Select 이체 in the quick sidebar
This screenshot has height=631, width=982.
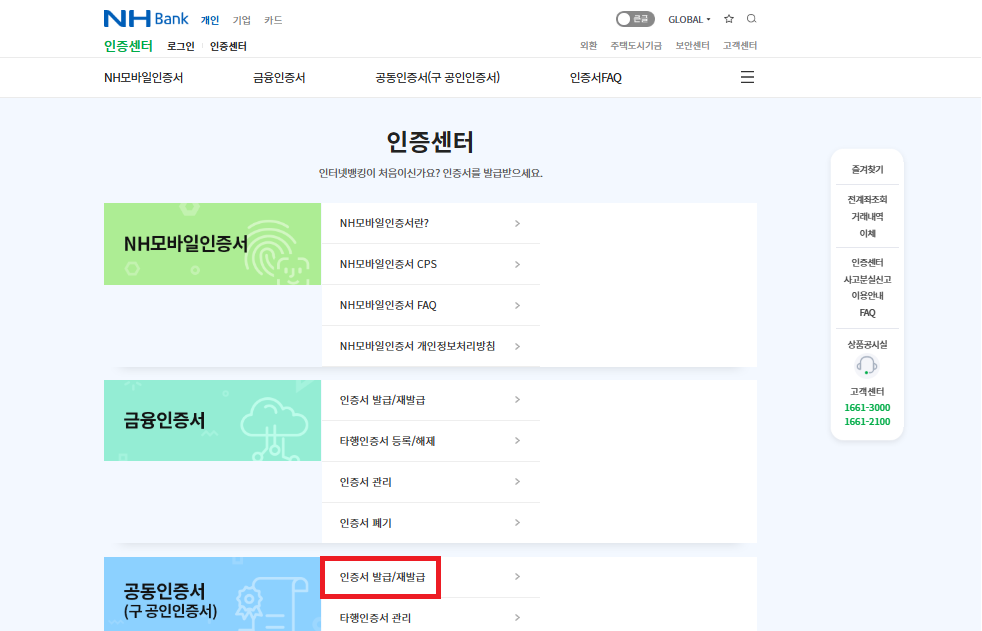tap(866, 233)
